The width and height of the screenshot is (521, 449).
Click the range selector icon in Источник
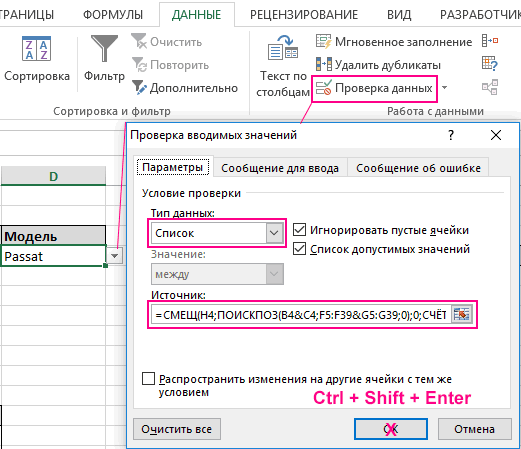[462, 314]
